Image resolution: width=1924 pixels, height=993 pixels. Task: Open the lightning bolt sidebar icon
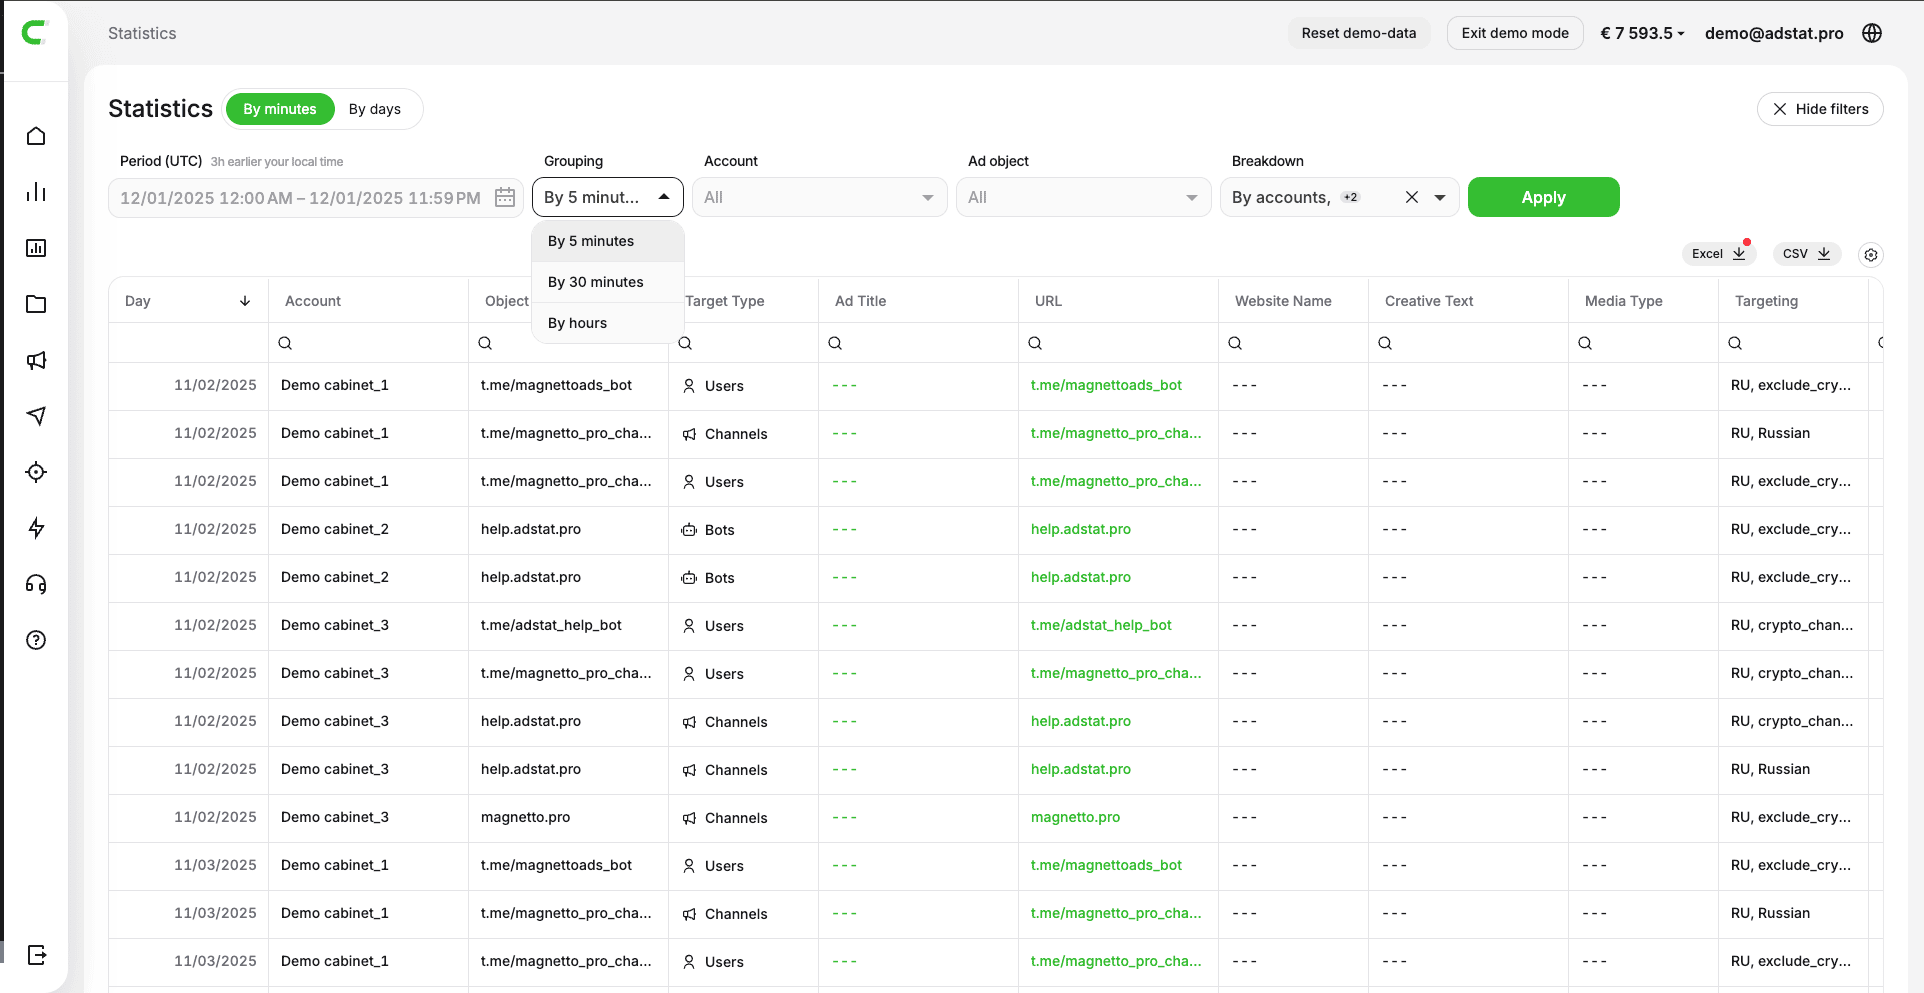36,528
